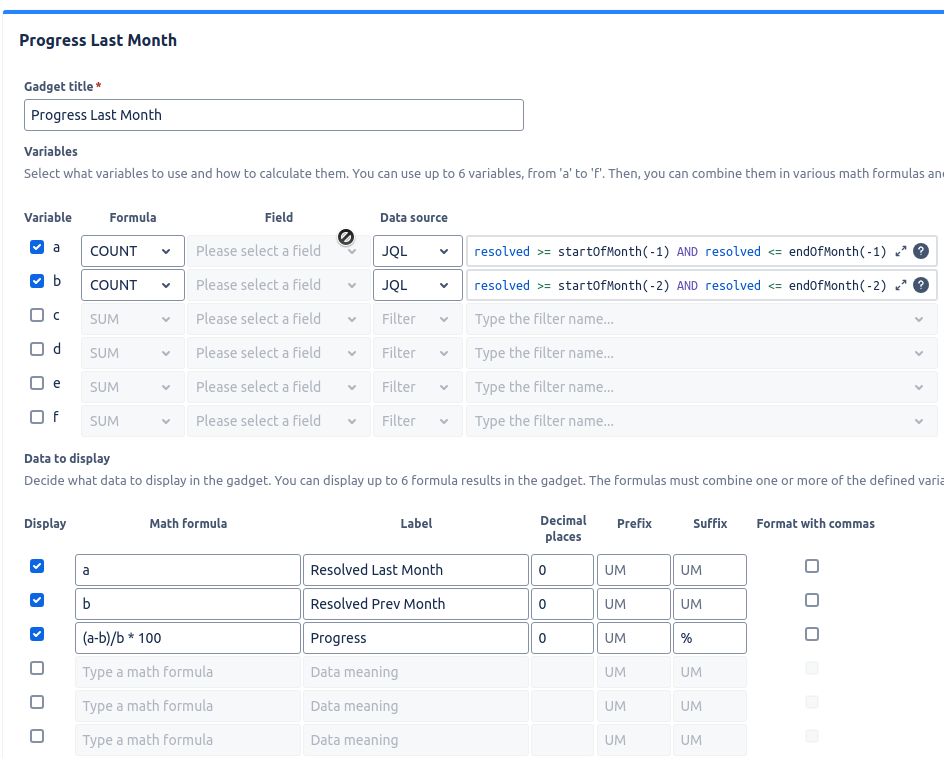The height and width of the screenshot is (758, 944).
Task: Edit math formula field containing 'a'
Action: pyautogui.click(x=188, y=570)
